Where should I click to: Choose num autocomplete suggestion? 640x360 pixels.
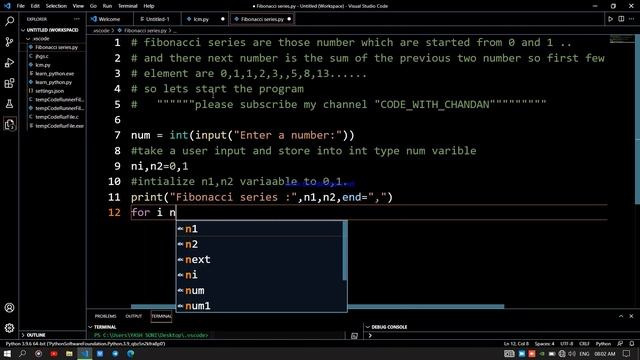click(x=261, y=291)
